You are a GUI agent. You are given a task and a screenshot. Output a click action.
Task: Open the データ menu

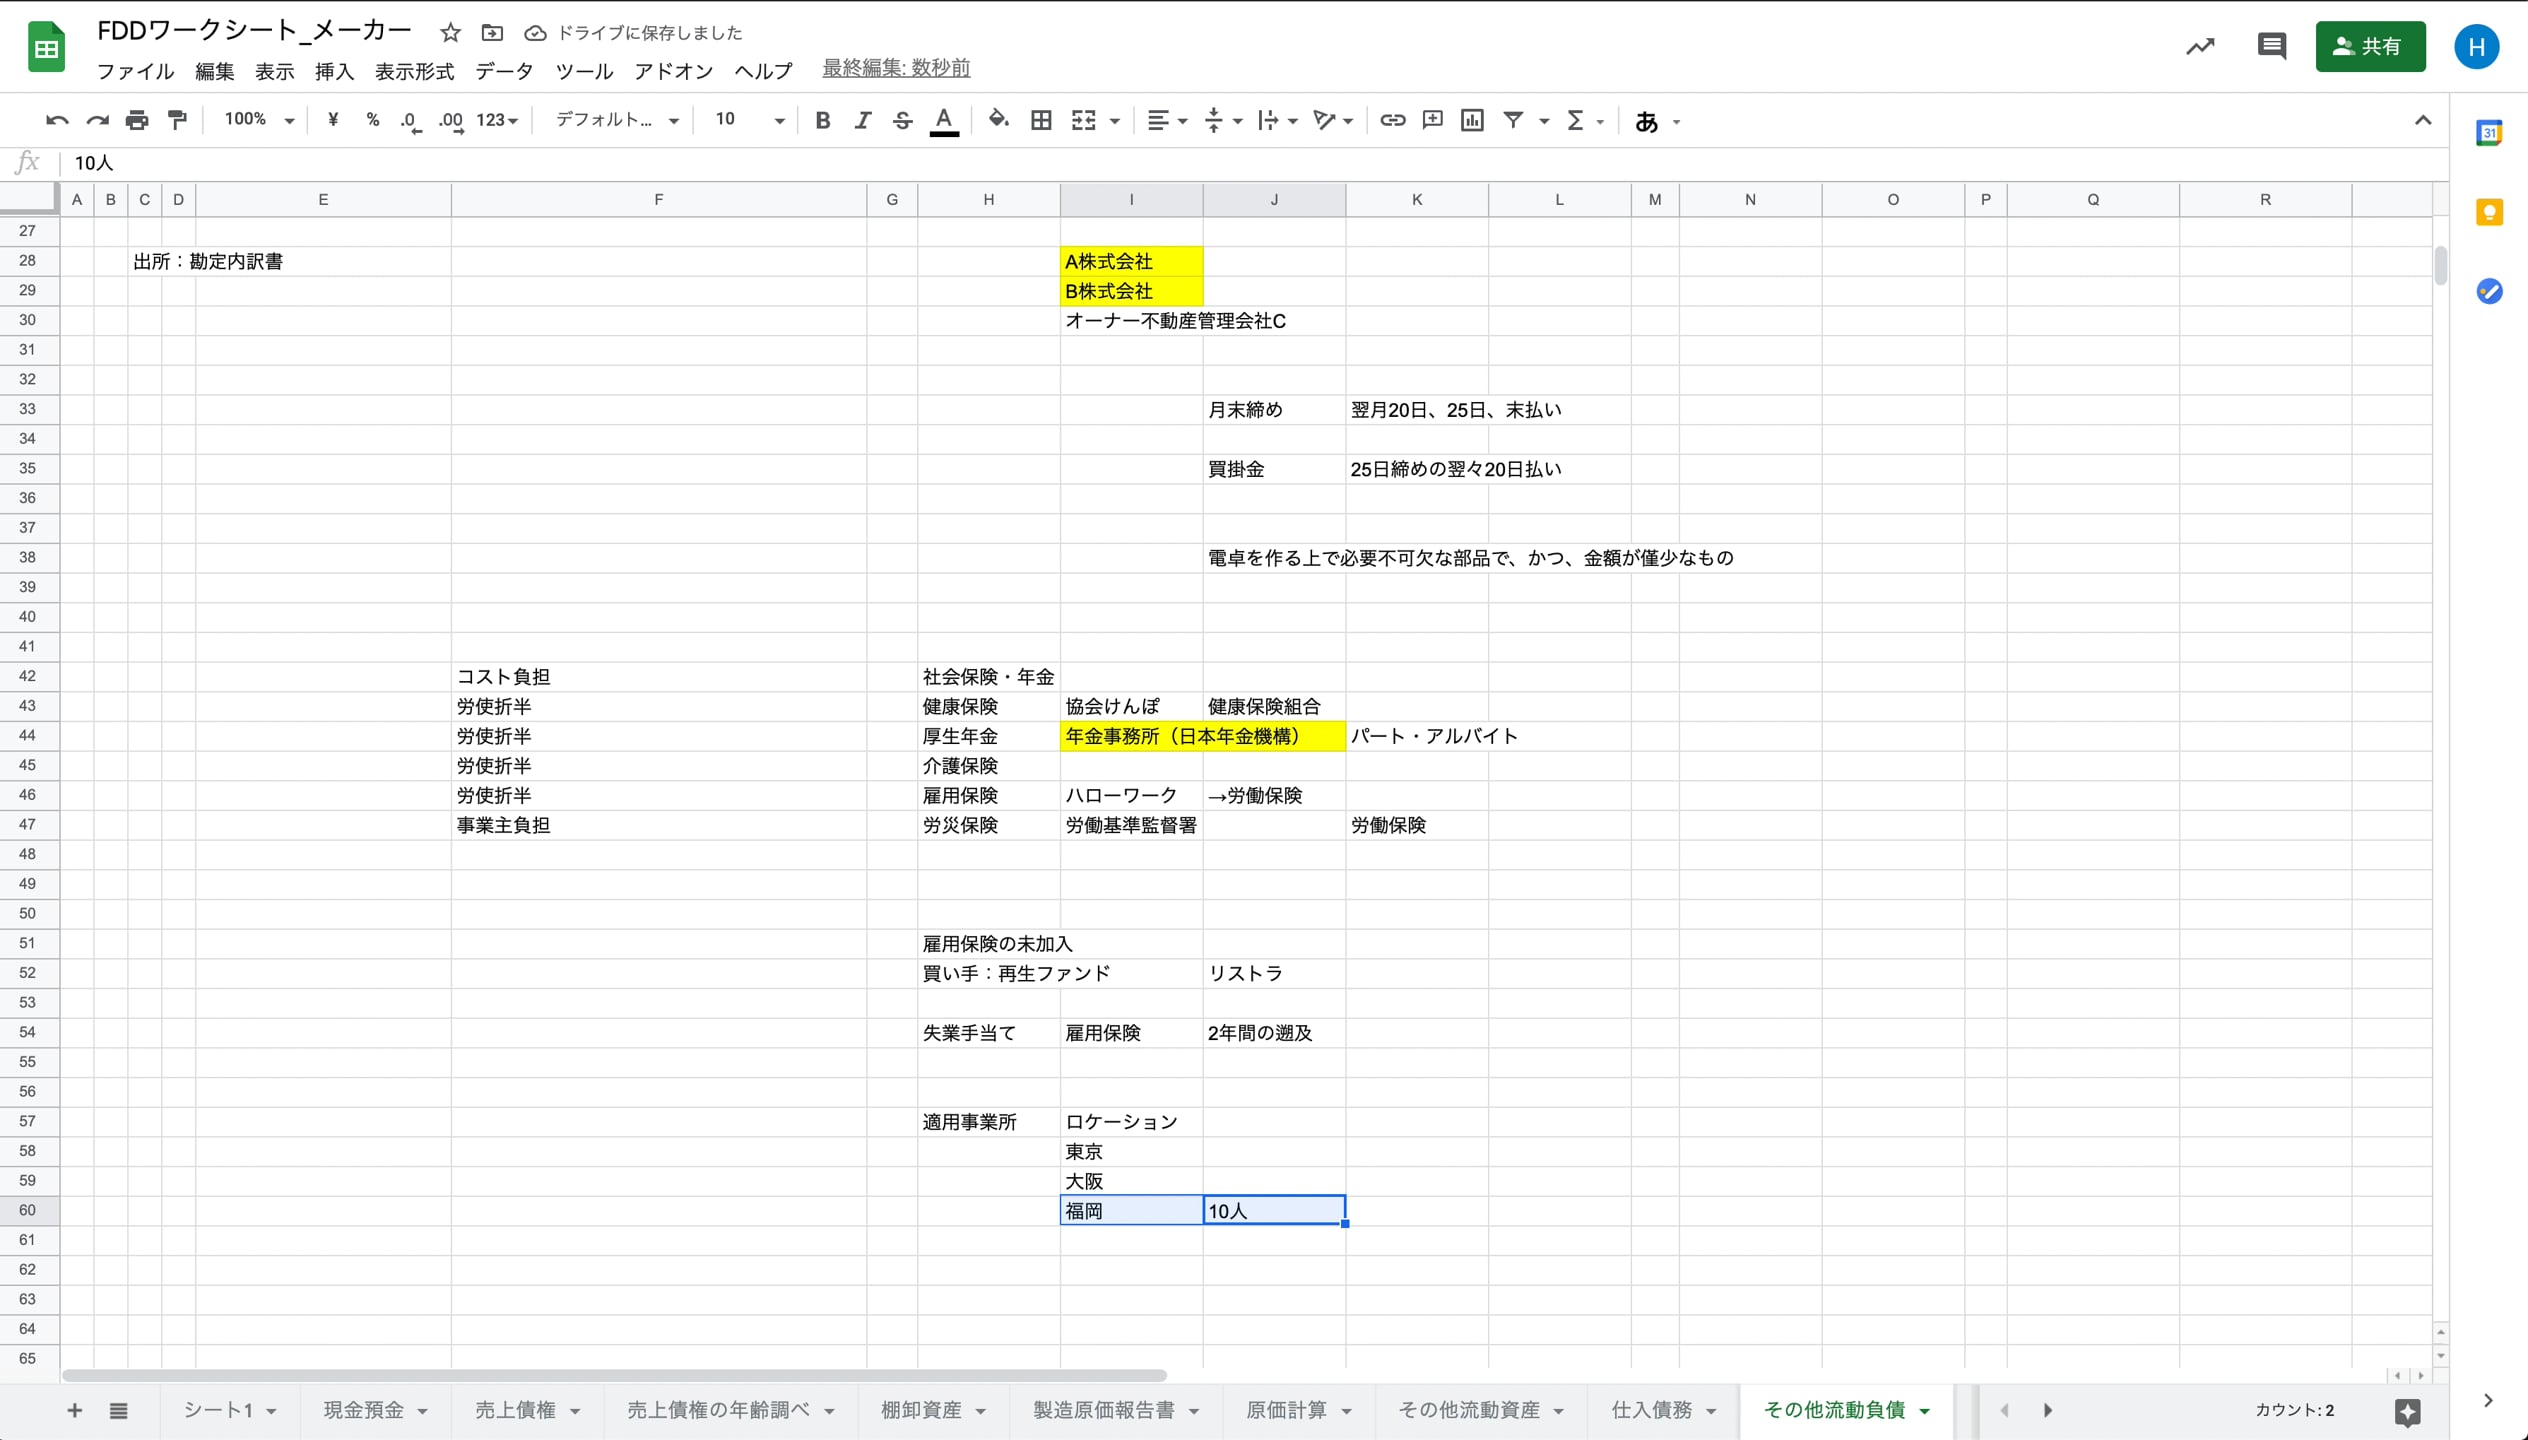pyautogui.click(x=504, y=71)
